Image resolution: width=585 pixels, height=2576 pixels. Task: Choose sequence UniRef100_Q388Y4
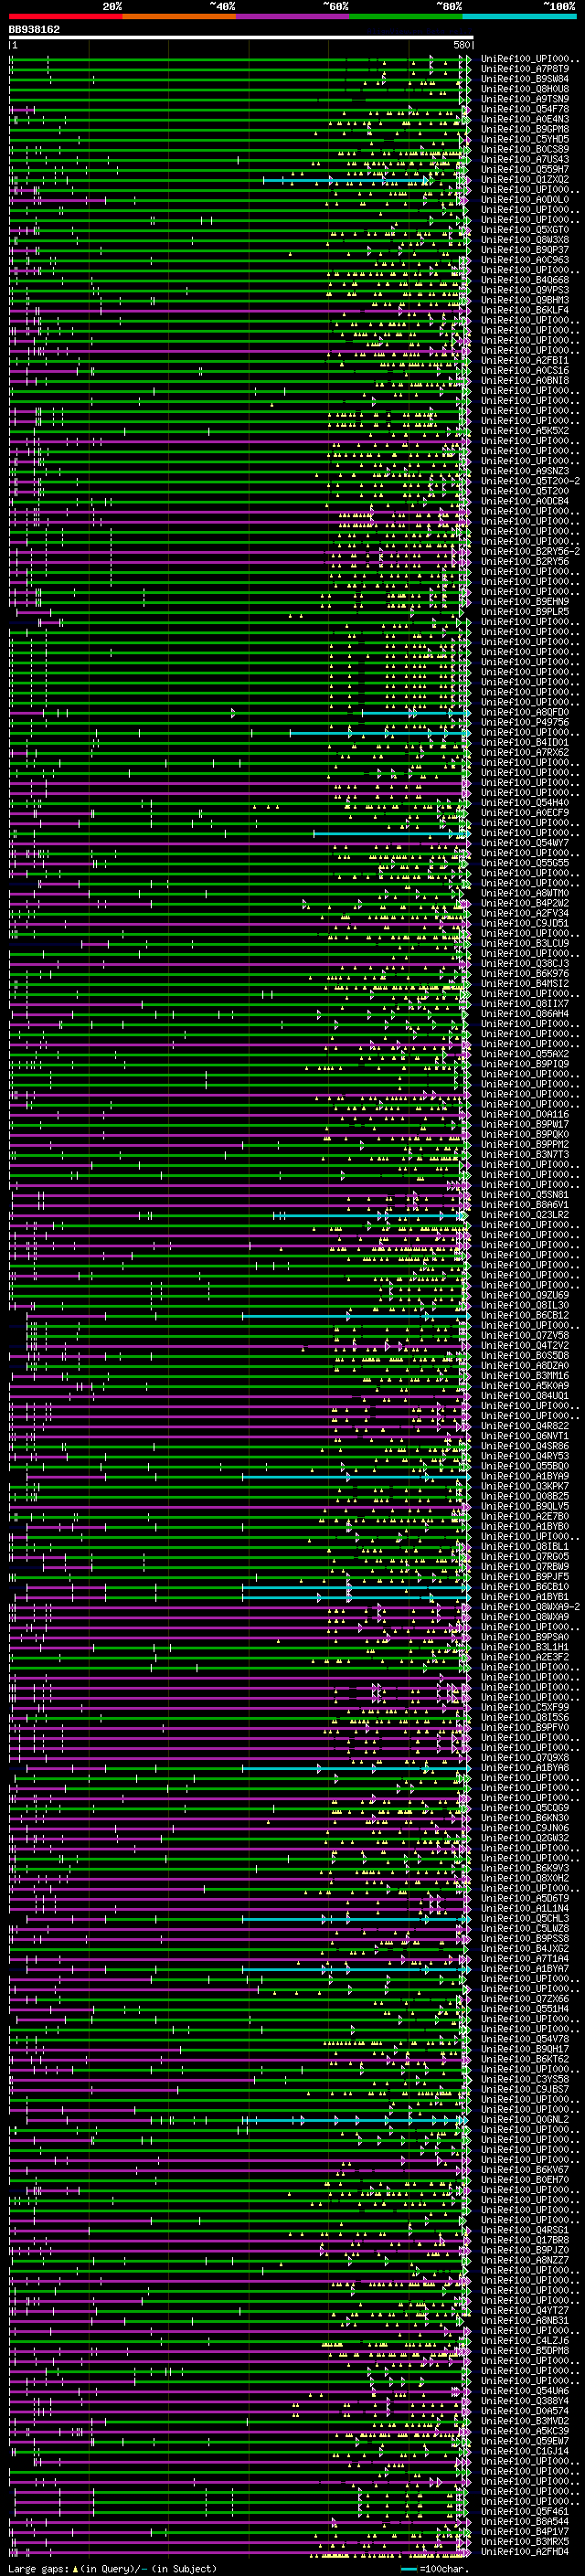[x=525, y=2401]
